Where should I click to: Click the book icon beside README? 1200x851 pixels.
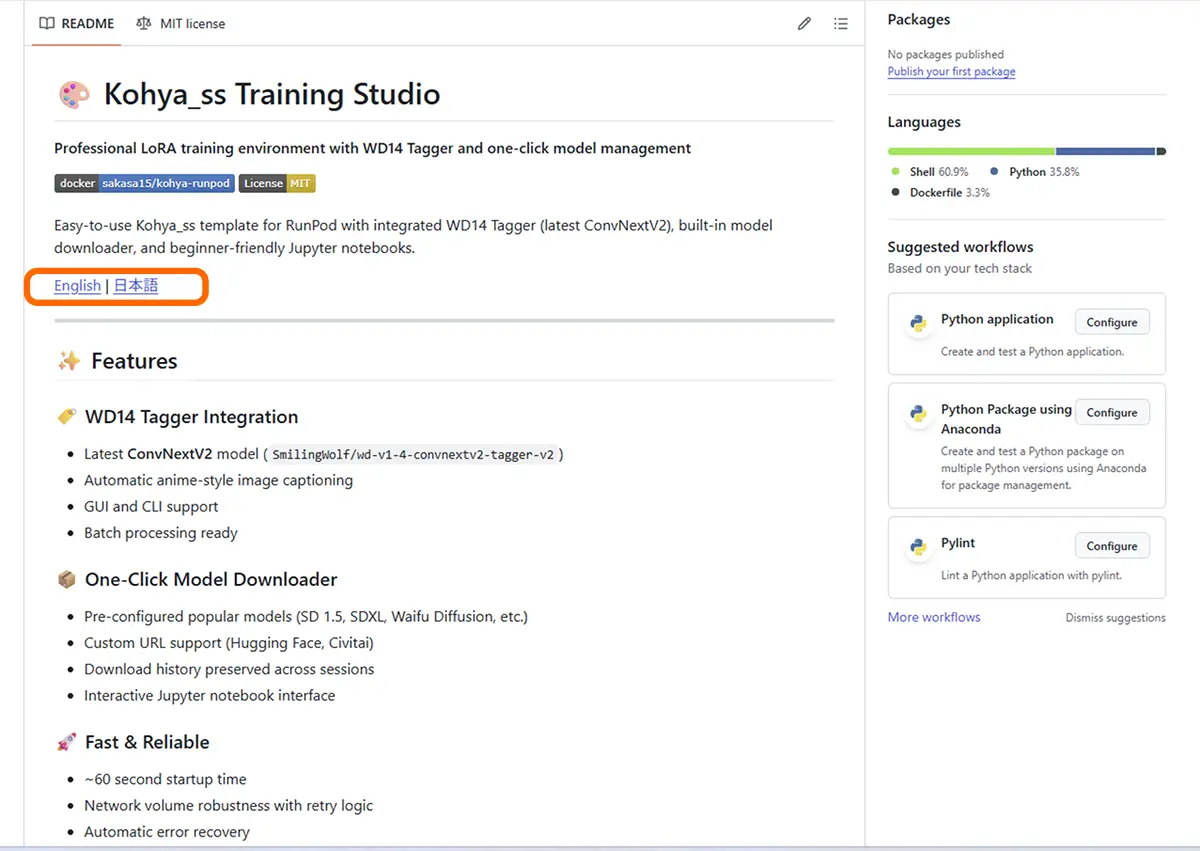[x=47, y=23]
